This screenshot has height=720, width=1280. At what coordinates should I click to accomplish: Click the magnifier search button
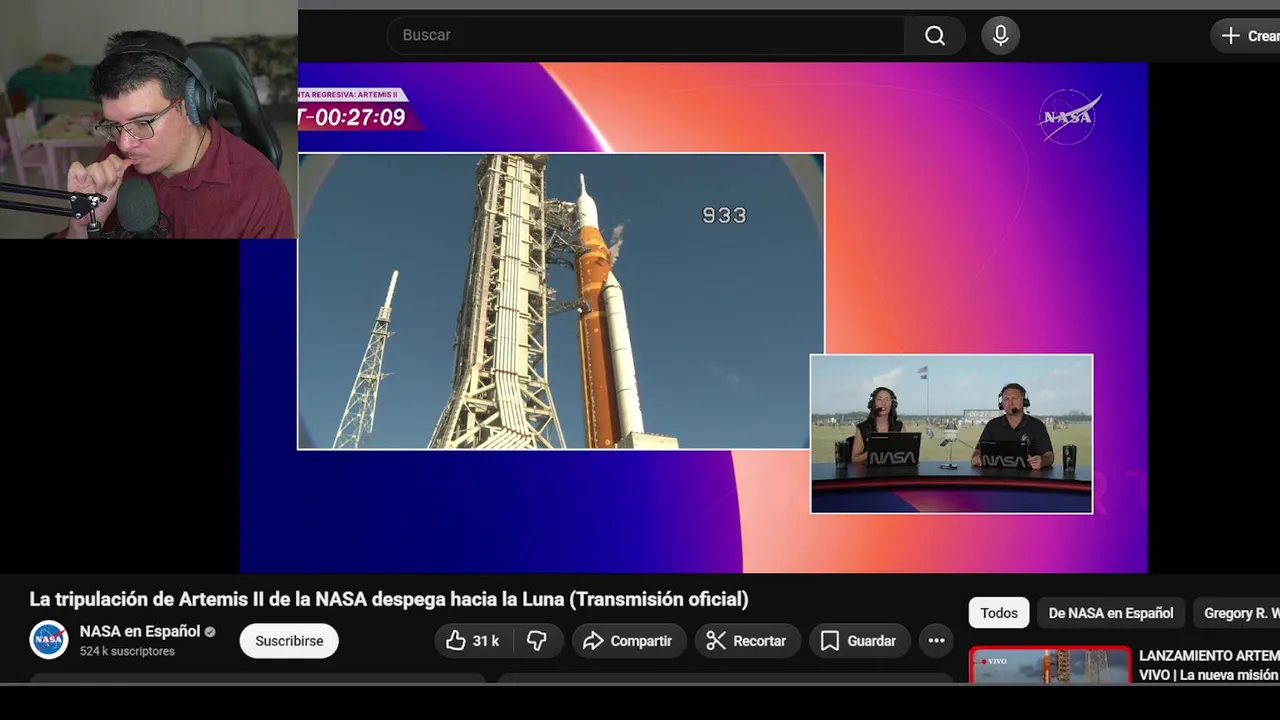935,35
